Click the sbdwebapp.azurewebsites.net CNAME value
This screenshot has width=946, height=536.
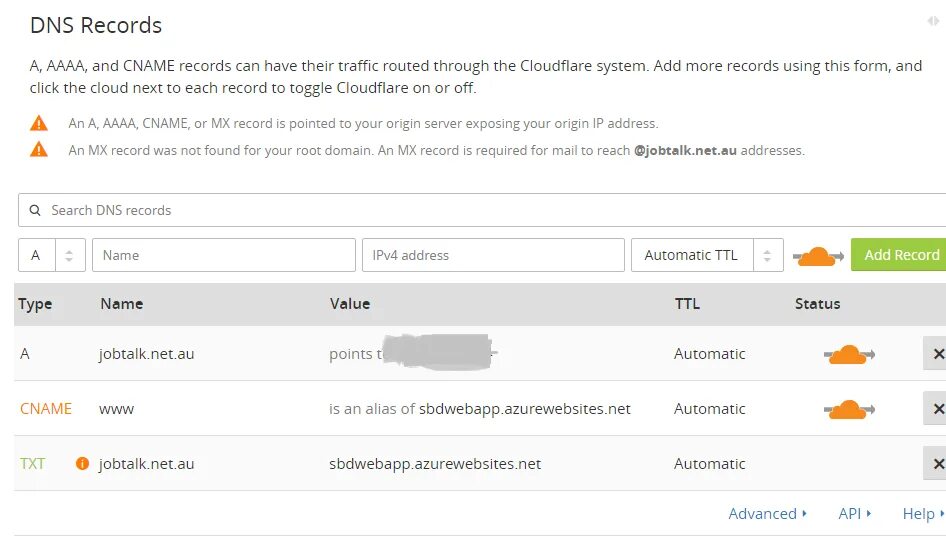524,409
